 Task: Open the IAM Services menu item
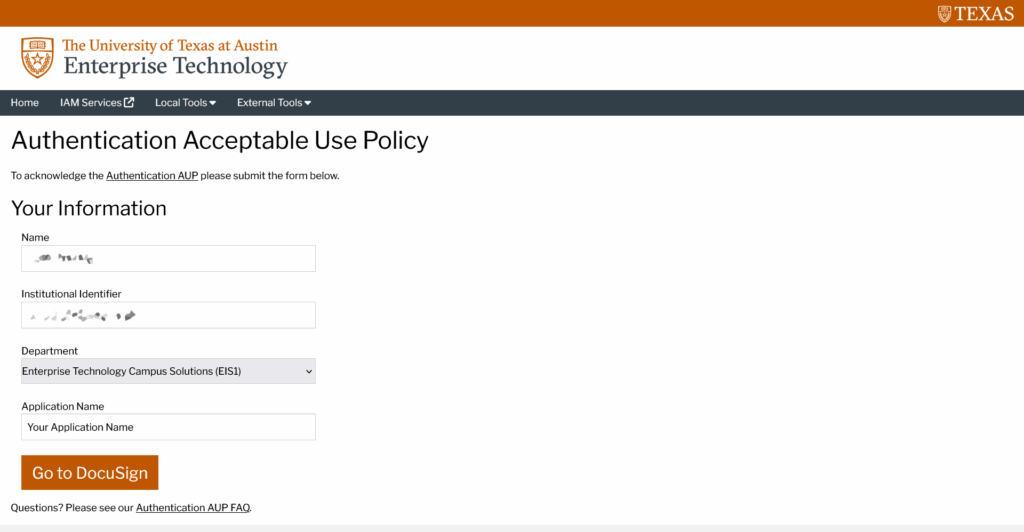(x=90, y=103)
